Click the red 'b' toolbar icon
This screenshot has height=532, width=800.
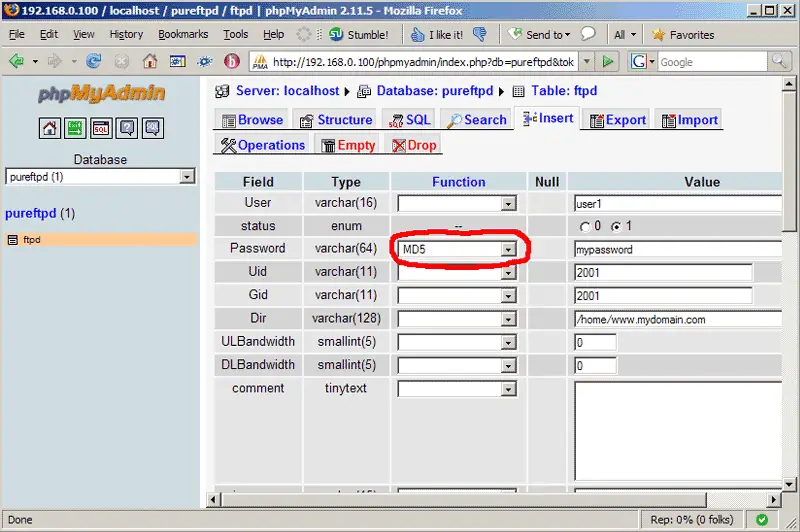(x=232, y=61)
